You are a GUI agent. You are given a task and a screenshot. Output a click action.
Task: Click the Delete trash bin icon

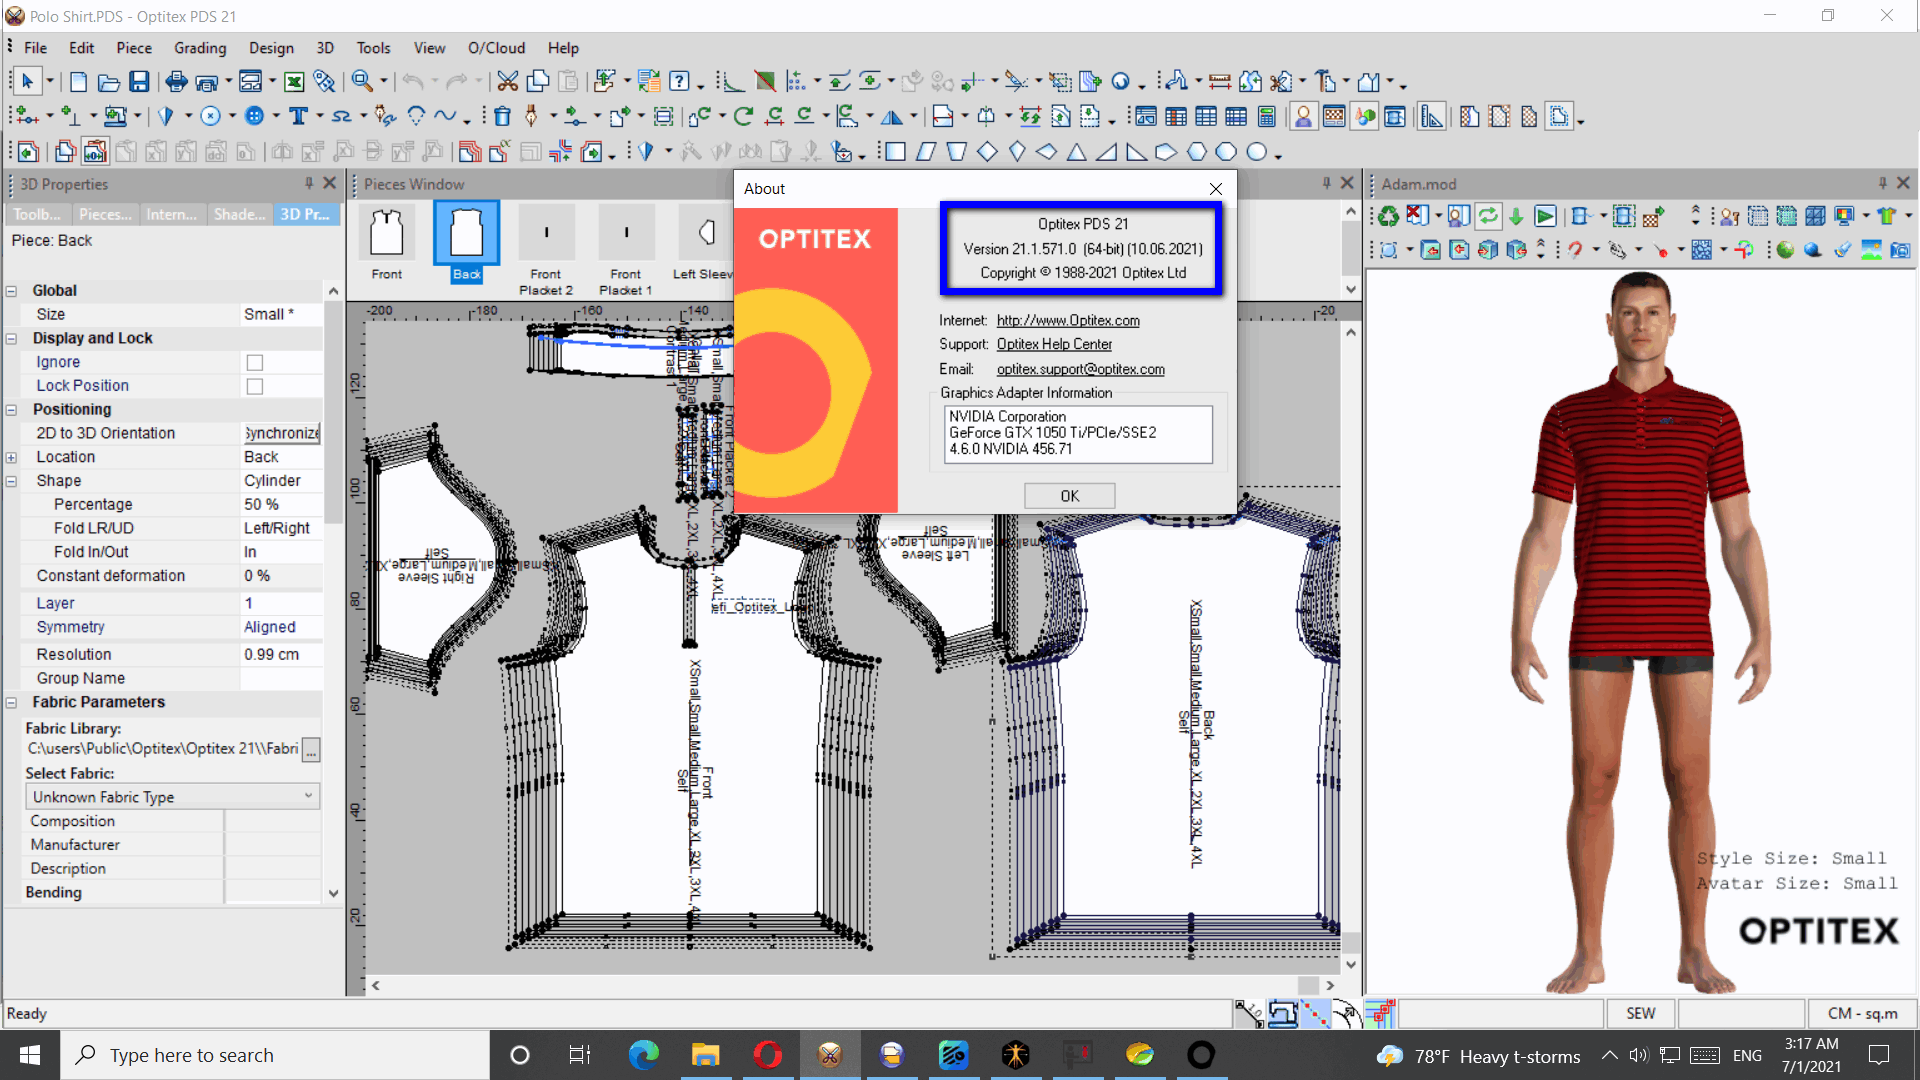503,117
